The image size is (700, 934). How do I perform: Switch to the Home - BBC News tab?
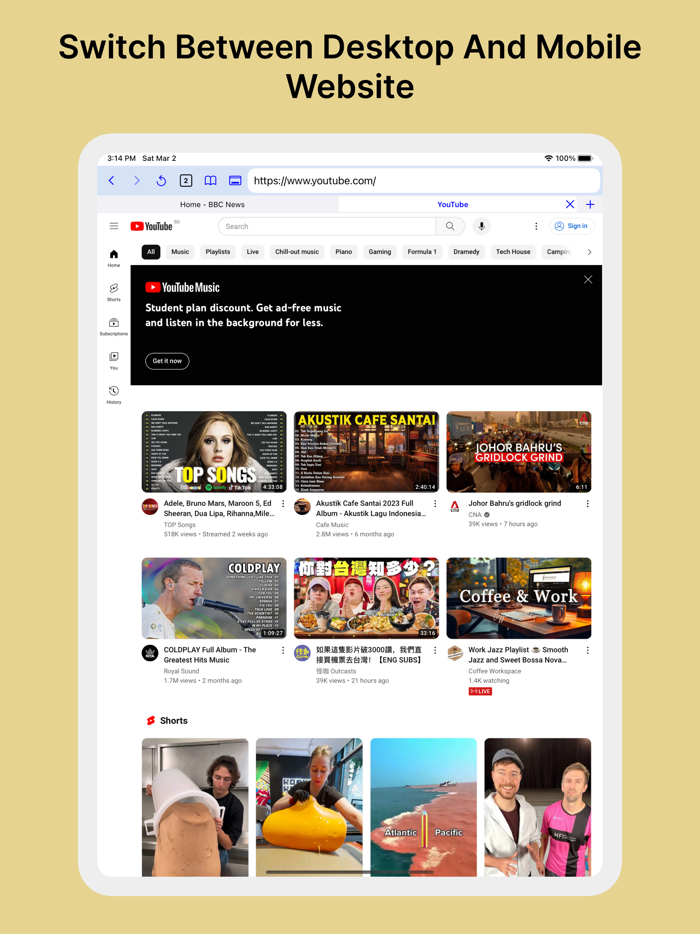[x=212, y=204]
